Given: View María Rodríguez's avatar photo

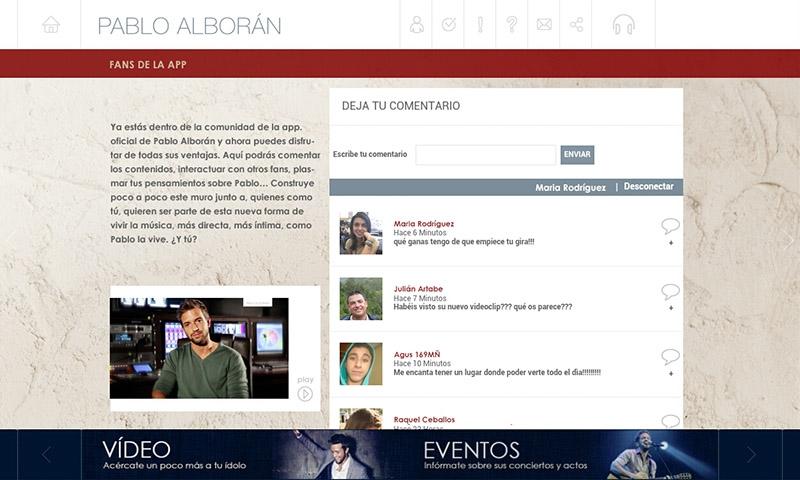Looking at the screenshot, I should click(361, 233).
